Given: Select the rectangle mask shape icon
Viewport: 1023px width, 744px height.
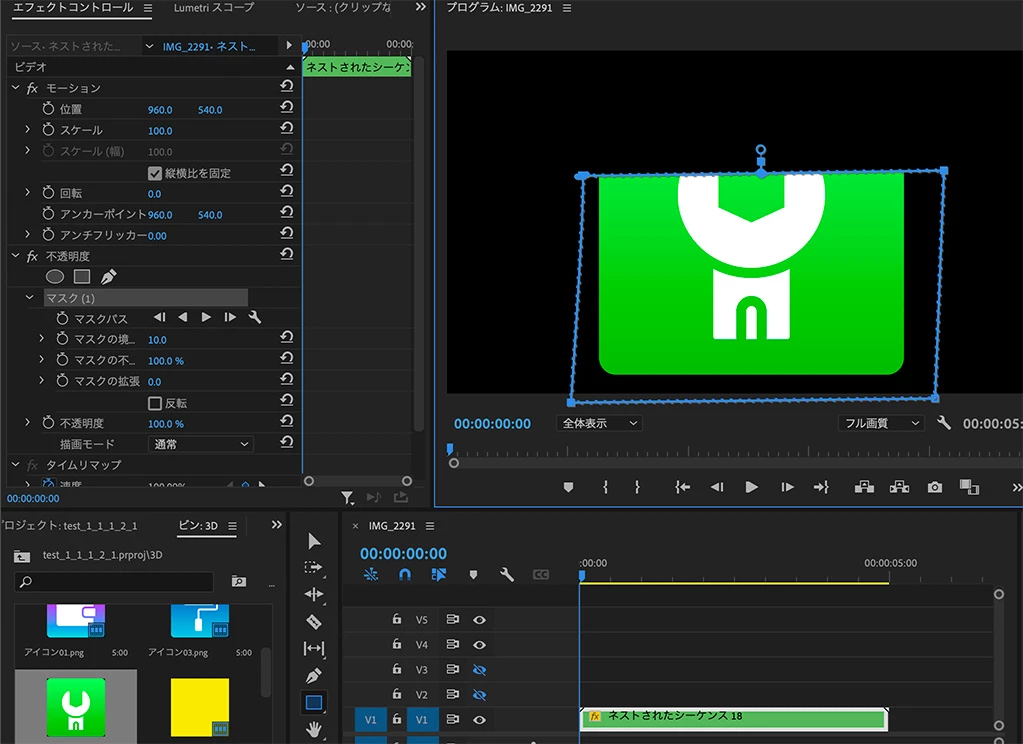Looking at the screenshot, I should pyautogui.click(x=82, y=276).
